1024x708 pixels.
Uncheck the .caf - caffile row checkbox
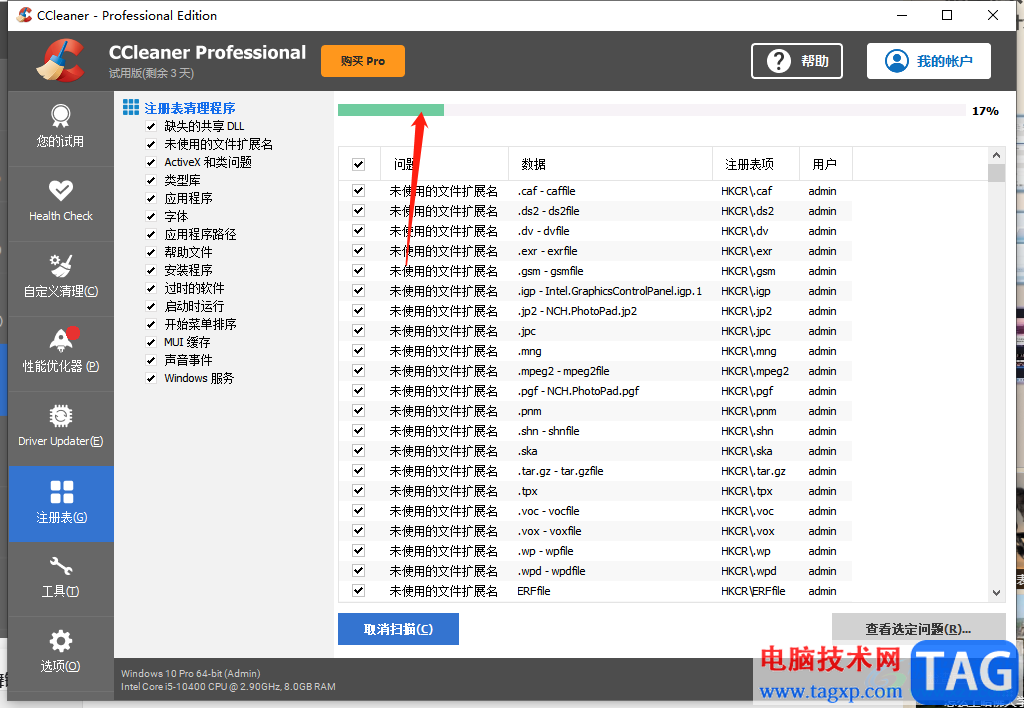[359, 191]
